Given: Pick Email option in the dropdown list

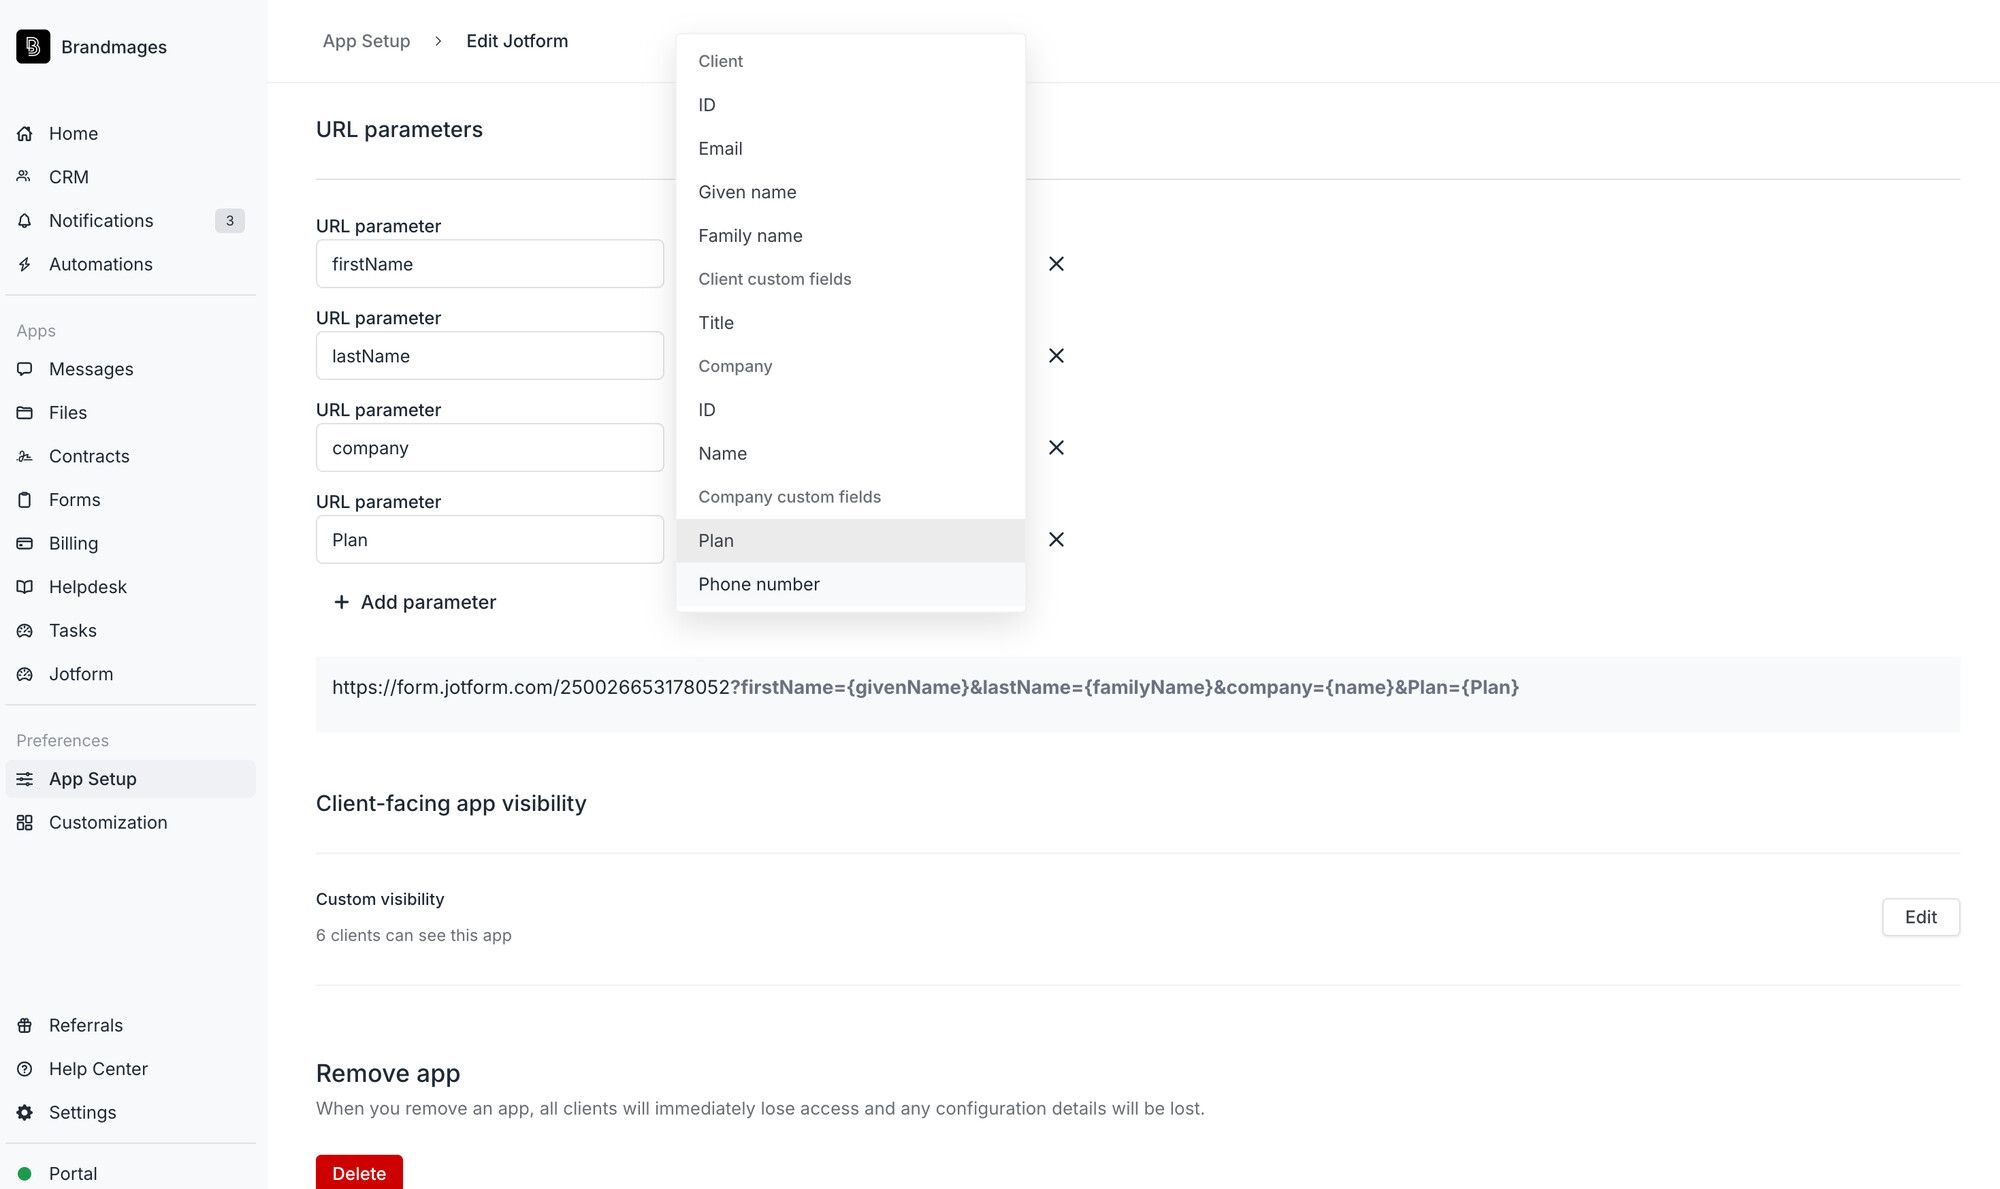Looking at the screenshot, I should coord(720,149).
